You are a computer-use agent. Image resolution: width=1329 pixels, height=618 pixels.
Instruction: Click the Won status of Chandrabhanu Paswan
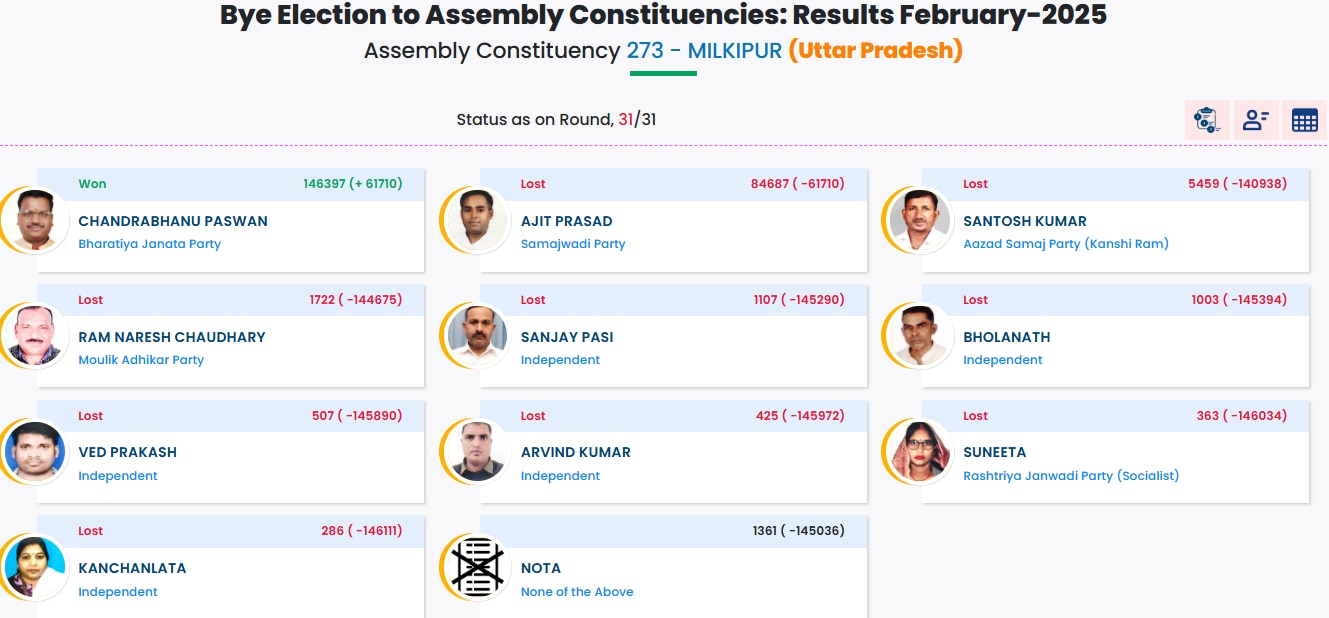(x=92, y=184)
